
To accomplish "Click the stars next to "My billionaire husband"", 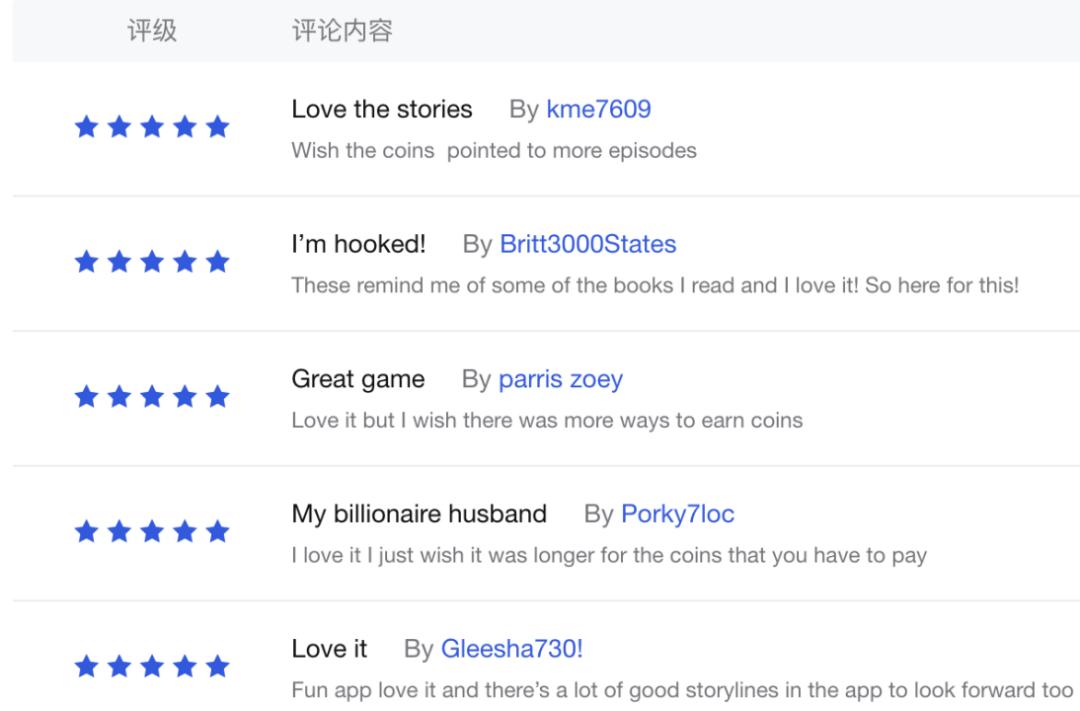I will coord(152,532).
